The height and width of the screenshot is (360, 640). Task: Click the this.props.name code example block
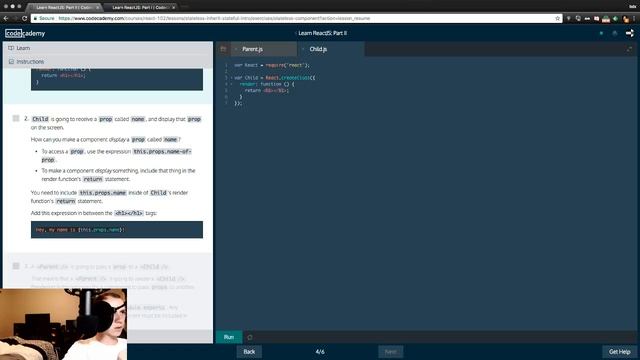point(117,230)
